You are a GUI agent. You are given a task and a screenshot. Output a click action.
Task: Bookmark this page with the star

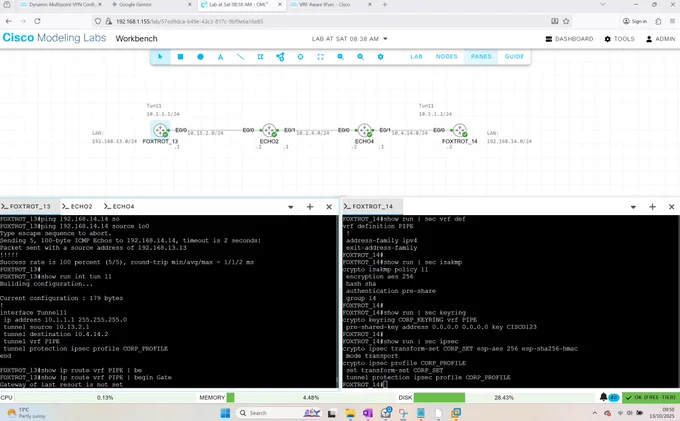pyautogui.click(x=566, y=21)
